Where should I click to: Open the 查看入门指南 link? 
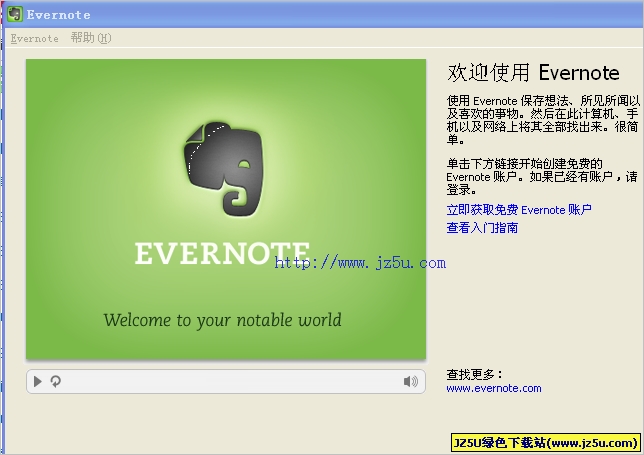click(482, 228)
